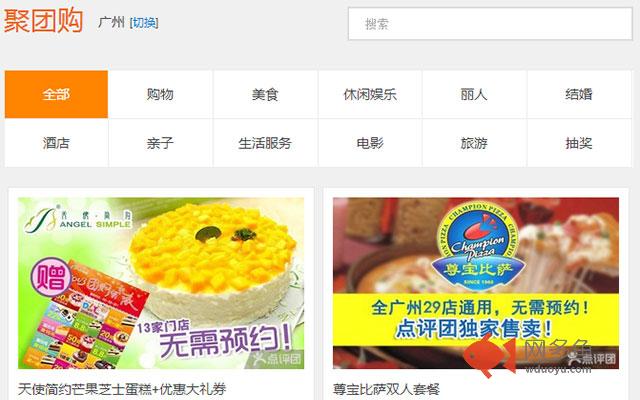Open the 生活服务 category
Screen dimensions: 640x400
265,143
